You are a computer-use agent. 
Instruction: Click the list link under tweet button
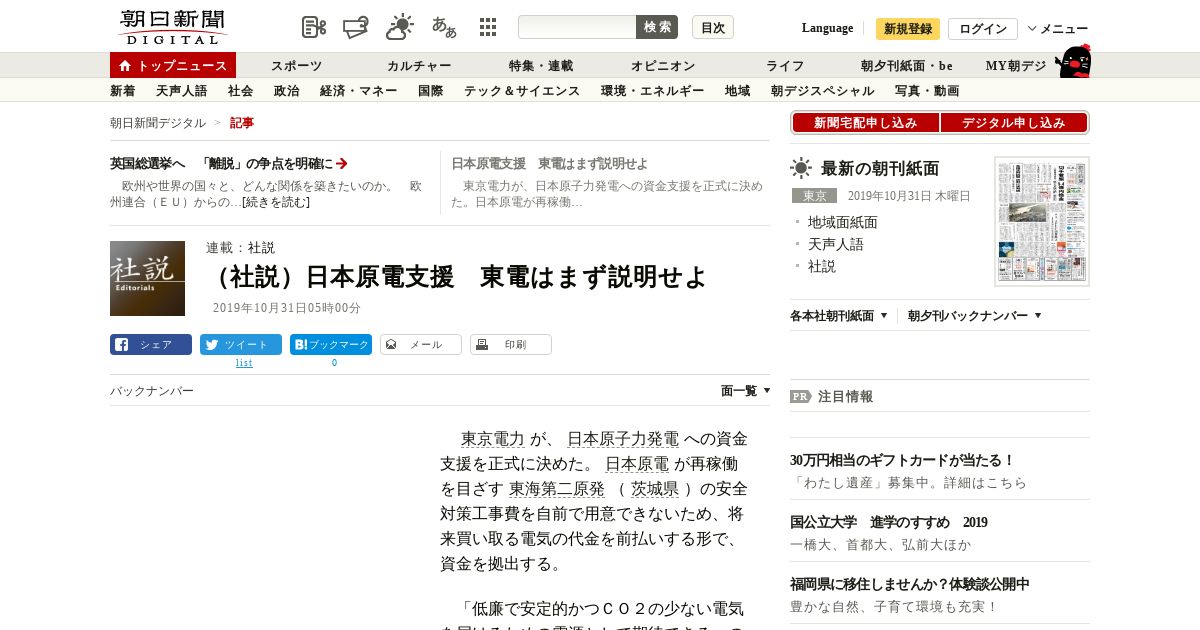coord(244,363)
